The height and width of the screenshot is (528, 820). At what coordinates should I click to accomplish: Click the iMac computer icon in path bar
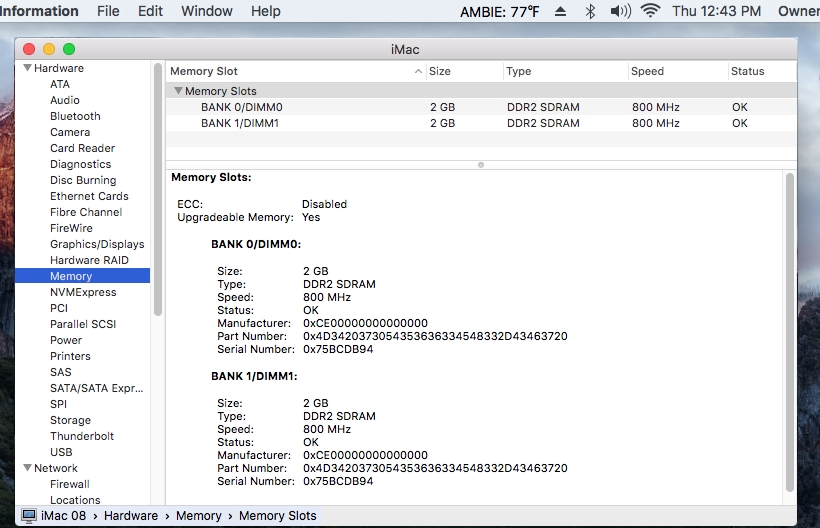point(29,516)
